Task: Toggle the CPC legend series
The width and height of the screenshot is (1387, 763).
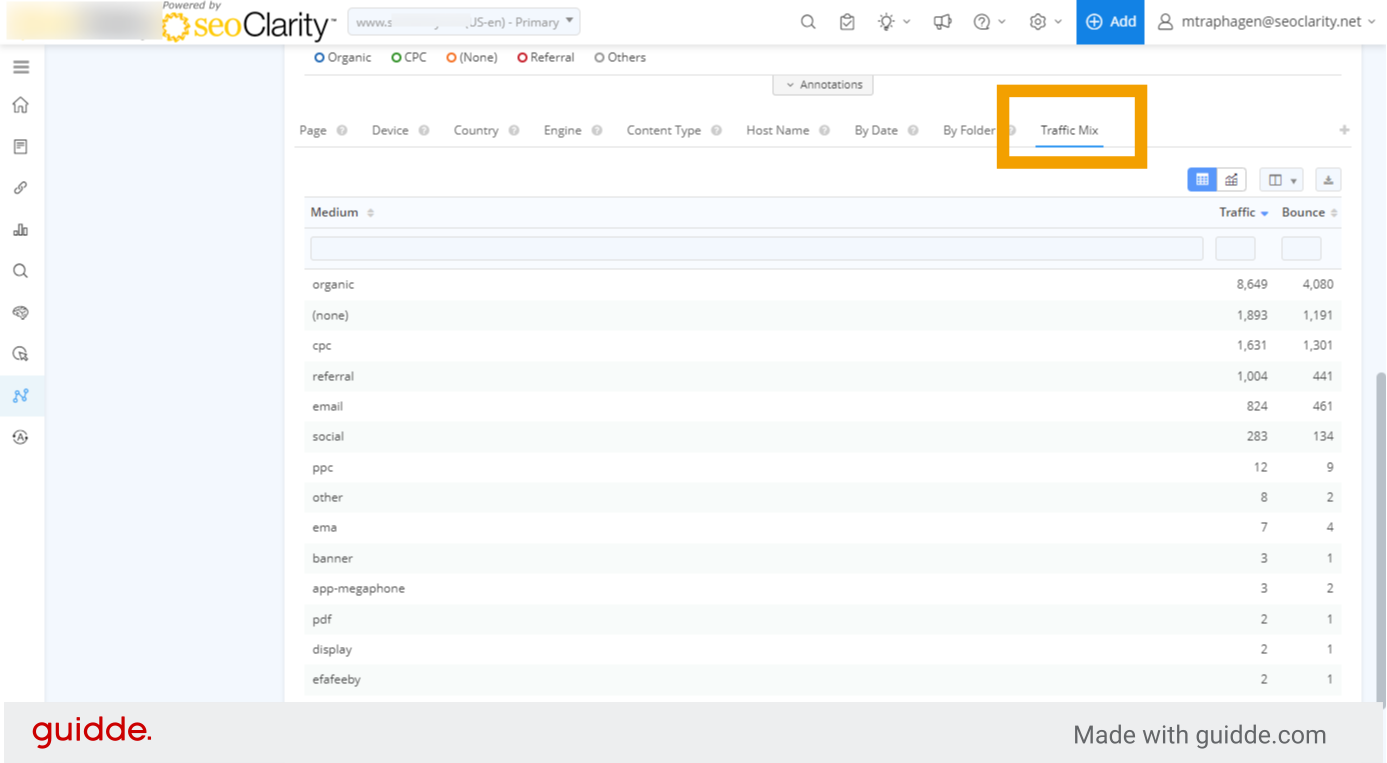Action: click(409, 58)
